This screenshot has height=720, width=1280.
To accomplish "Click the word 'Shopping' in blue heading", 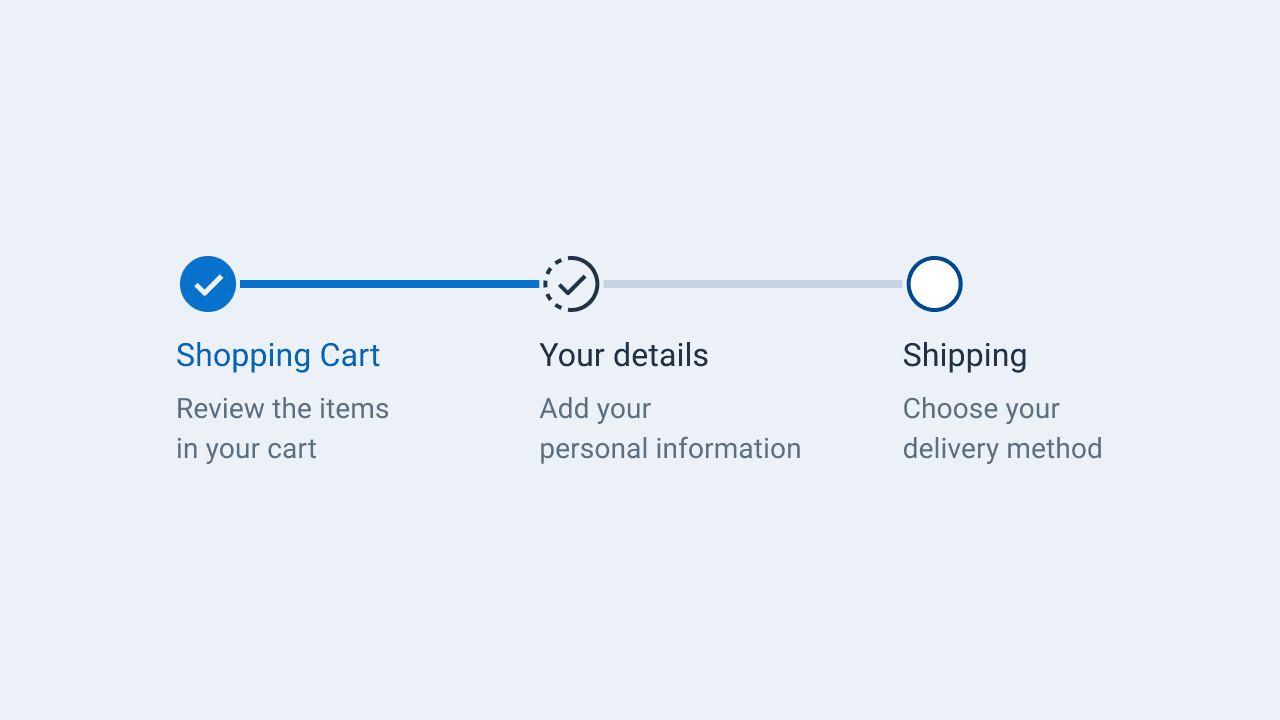I will coord(244,355).
